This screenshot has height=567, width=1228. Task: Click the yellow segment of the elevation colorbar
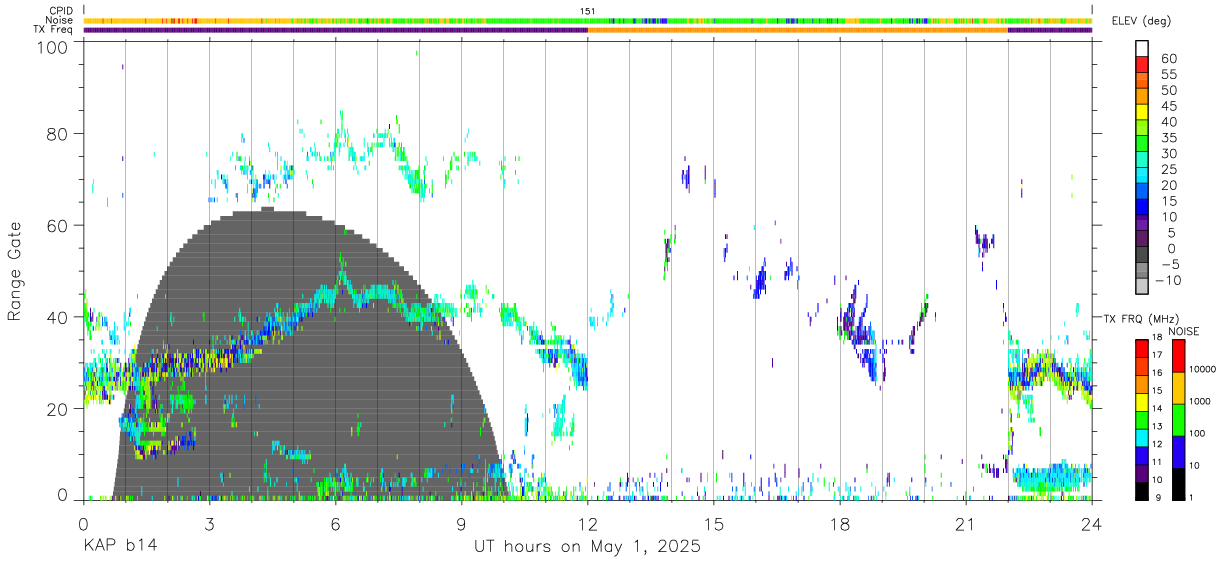pos(1144,114)
